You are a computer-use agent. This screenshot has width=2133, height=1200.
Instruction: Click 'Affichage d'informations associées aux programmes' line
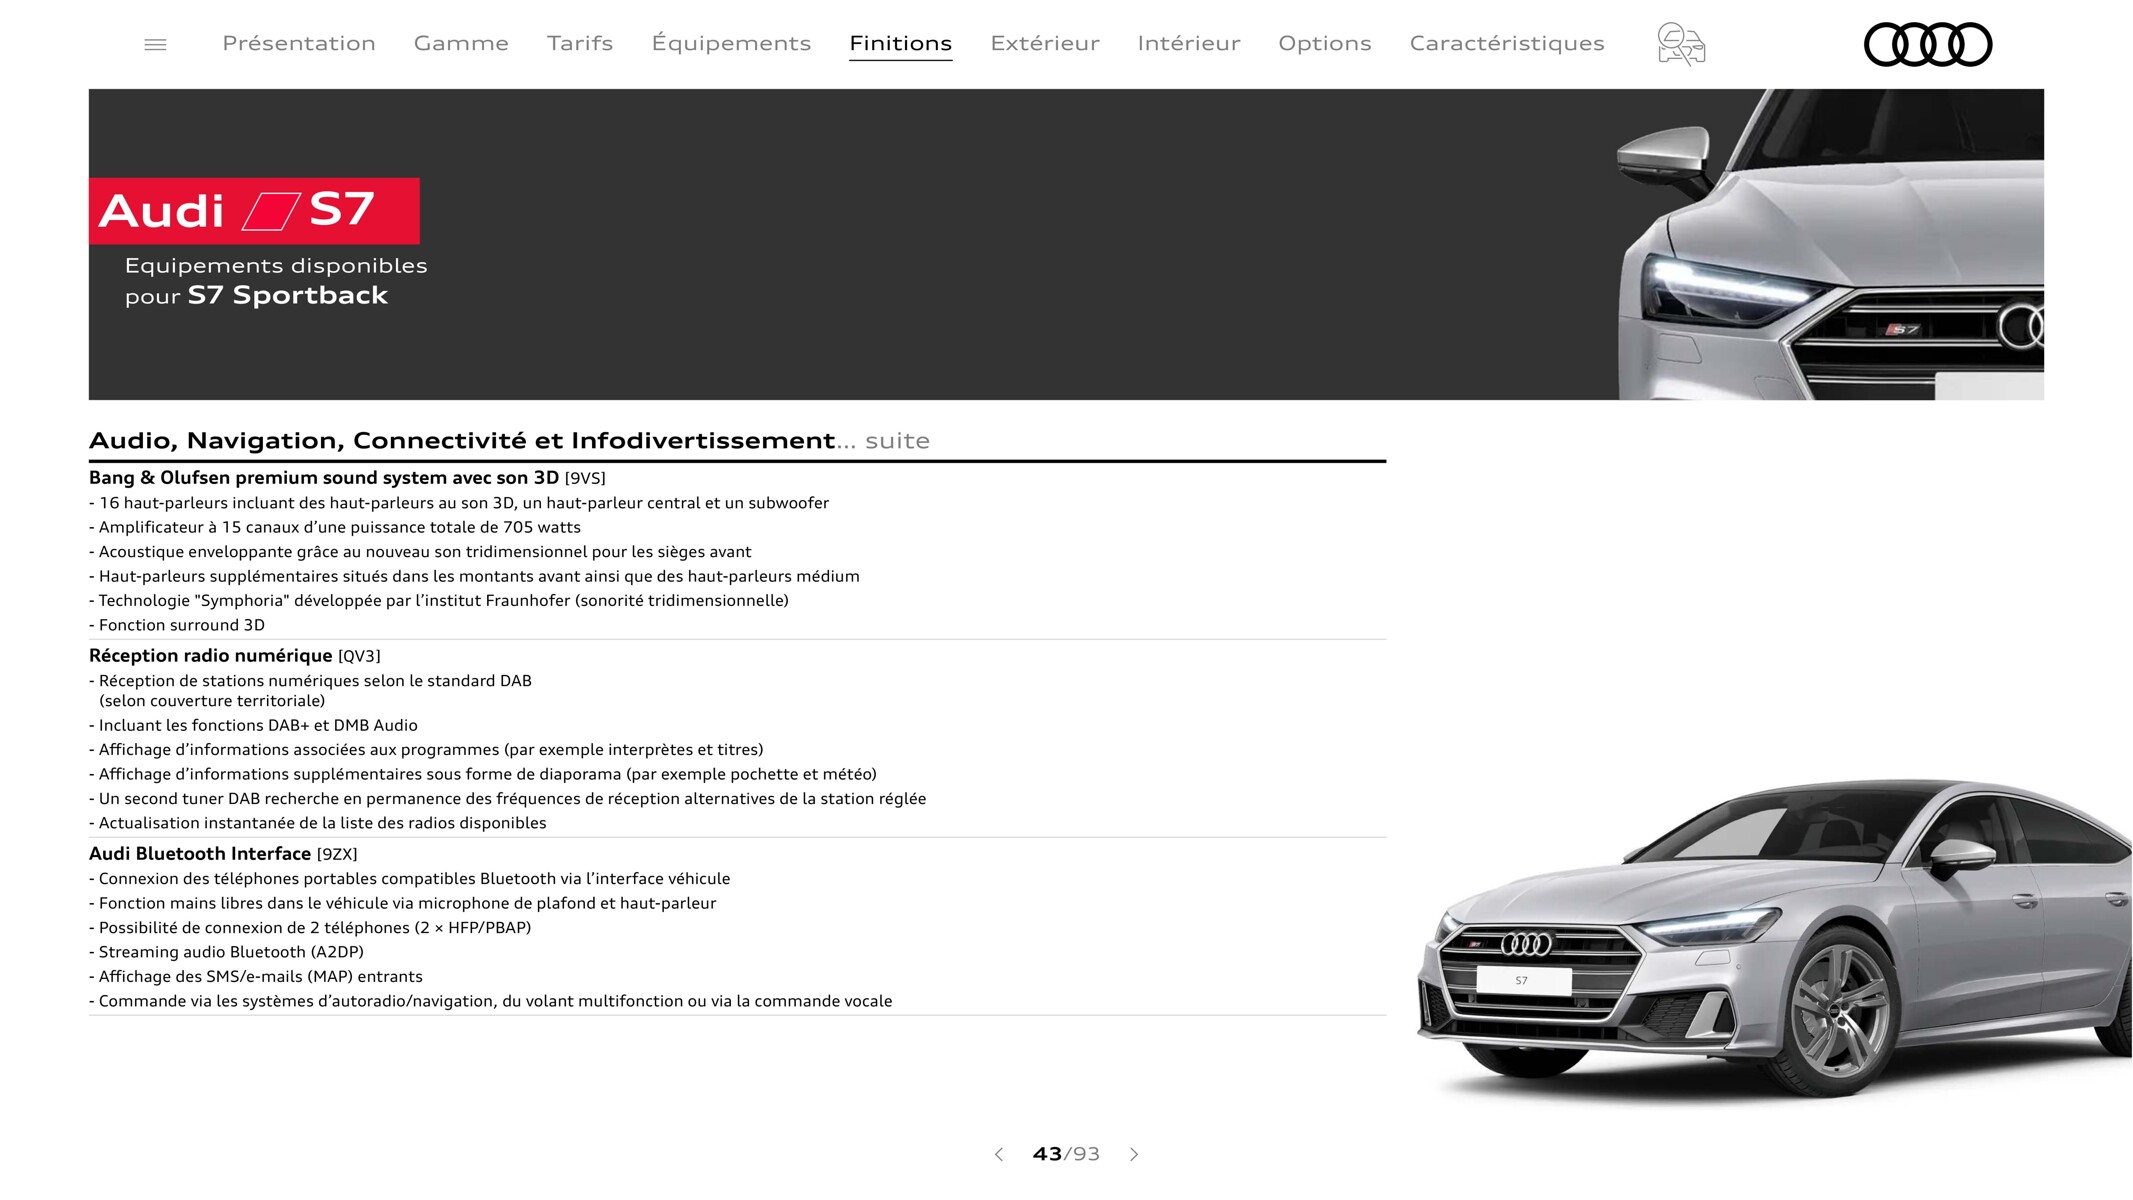pos(426,749)
